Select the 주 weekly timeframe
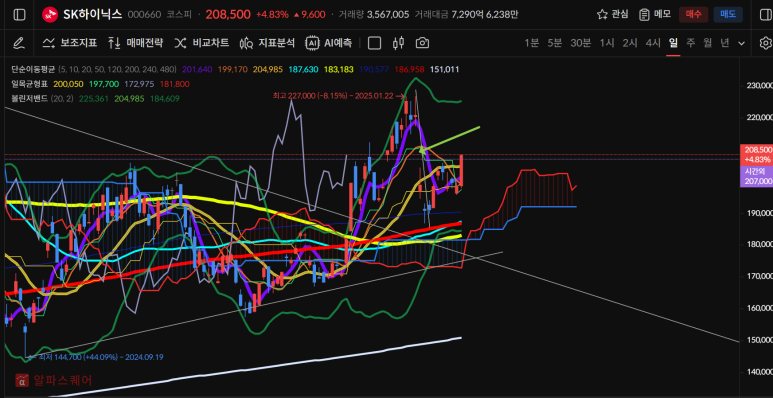This screenshot has height=398, width=773. [691, 43]
